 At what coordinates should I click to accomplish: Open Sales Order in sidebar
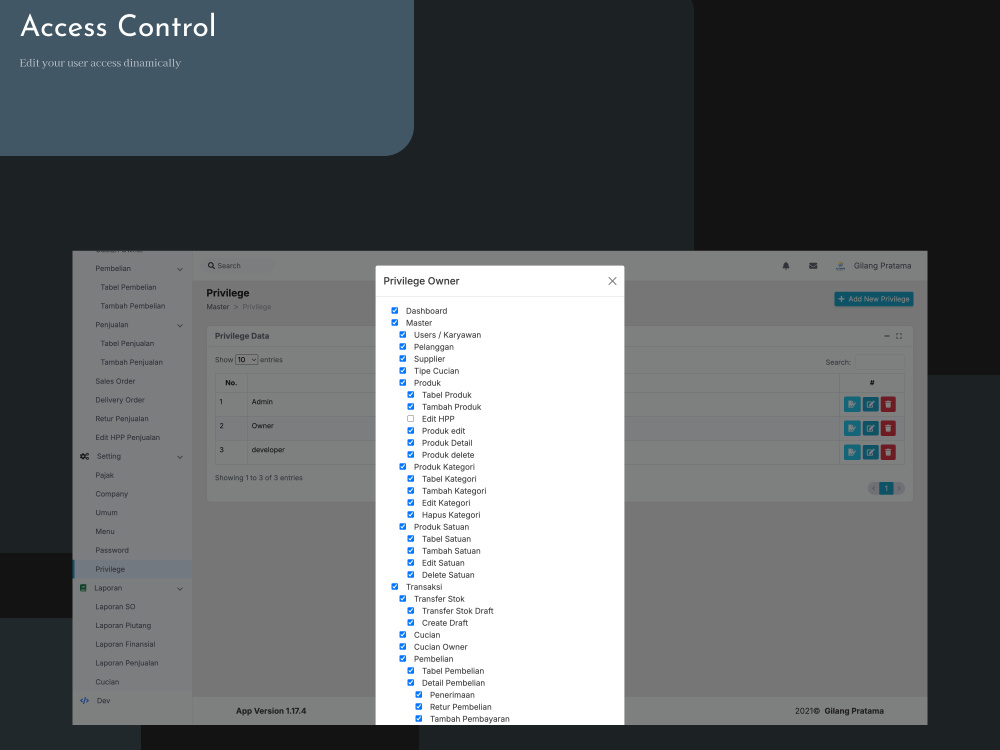point(115,381)
